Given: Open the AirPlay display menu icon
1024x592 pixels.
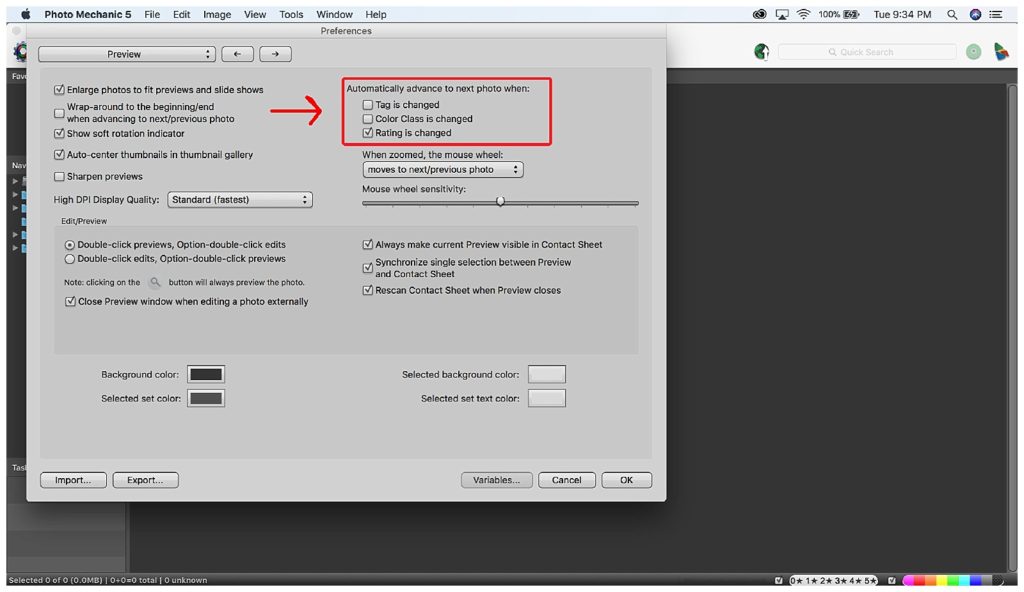Looking at the screenshot, I should click(782, 14).
